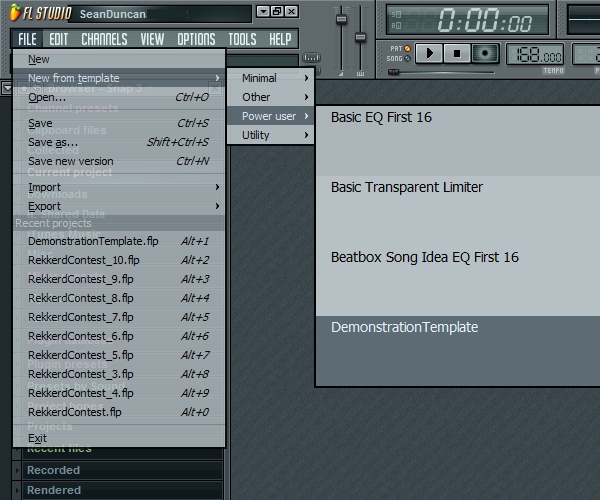Expand the Minimal templates submenu

pos(271,78)
